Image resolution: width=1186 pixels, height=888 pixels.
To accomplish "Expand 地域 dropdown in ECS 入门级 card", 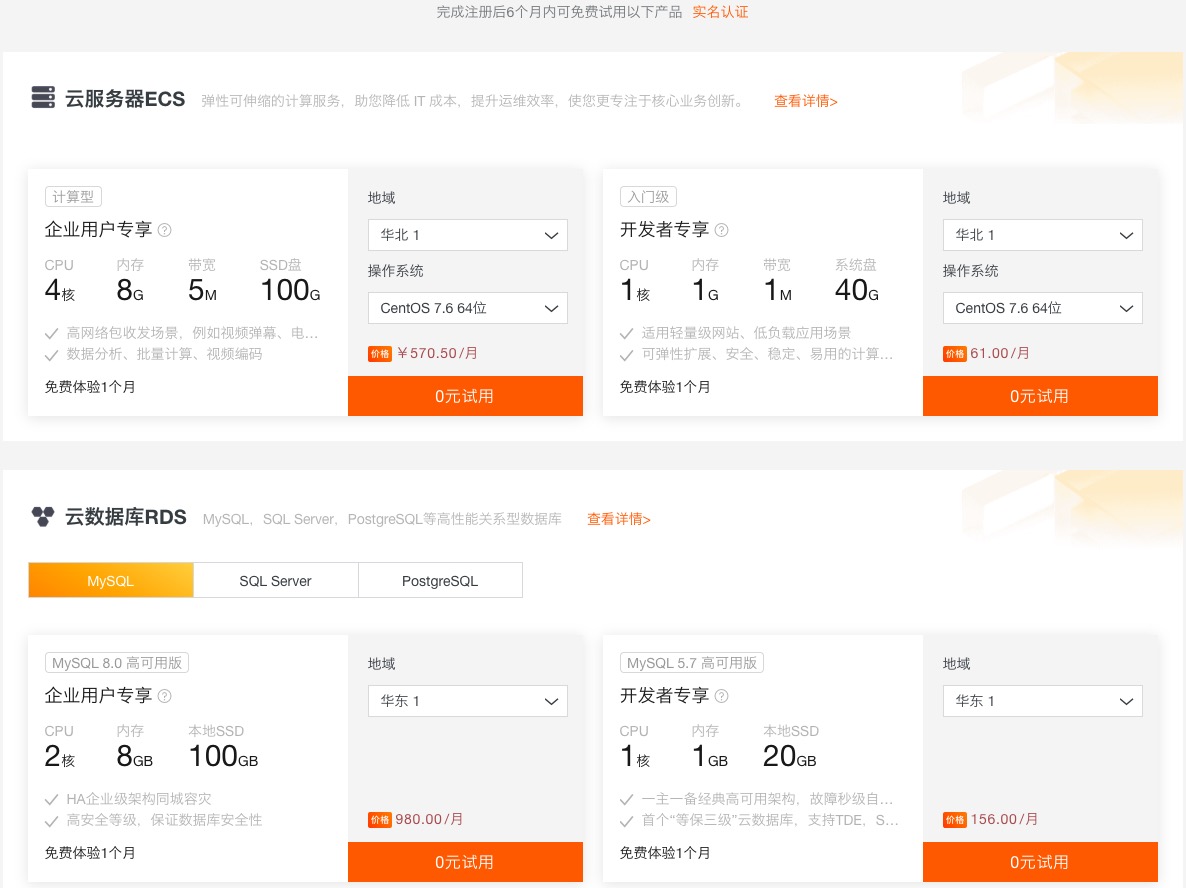I will [1042, 235].
